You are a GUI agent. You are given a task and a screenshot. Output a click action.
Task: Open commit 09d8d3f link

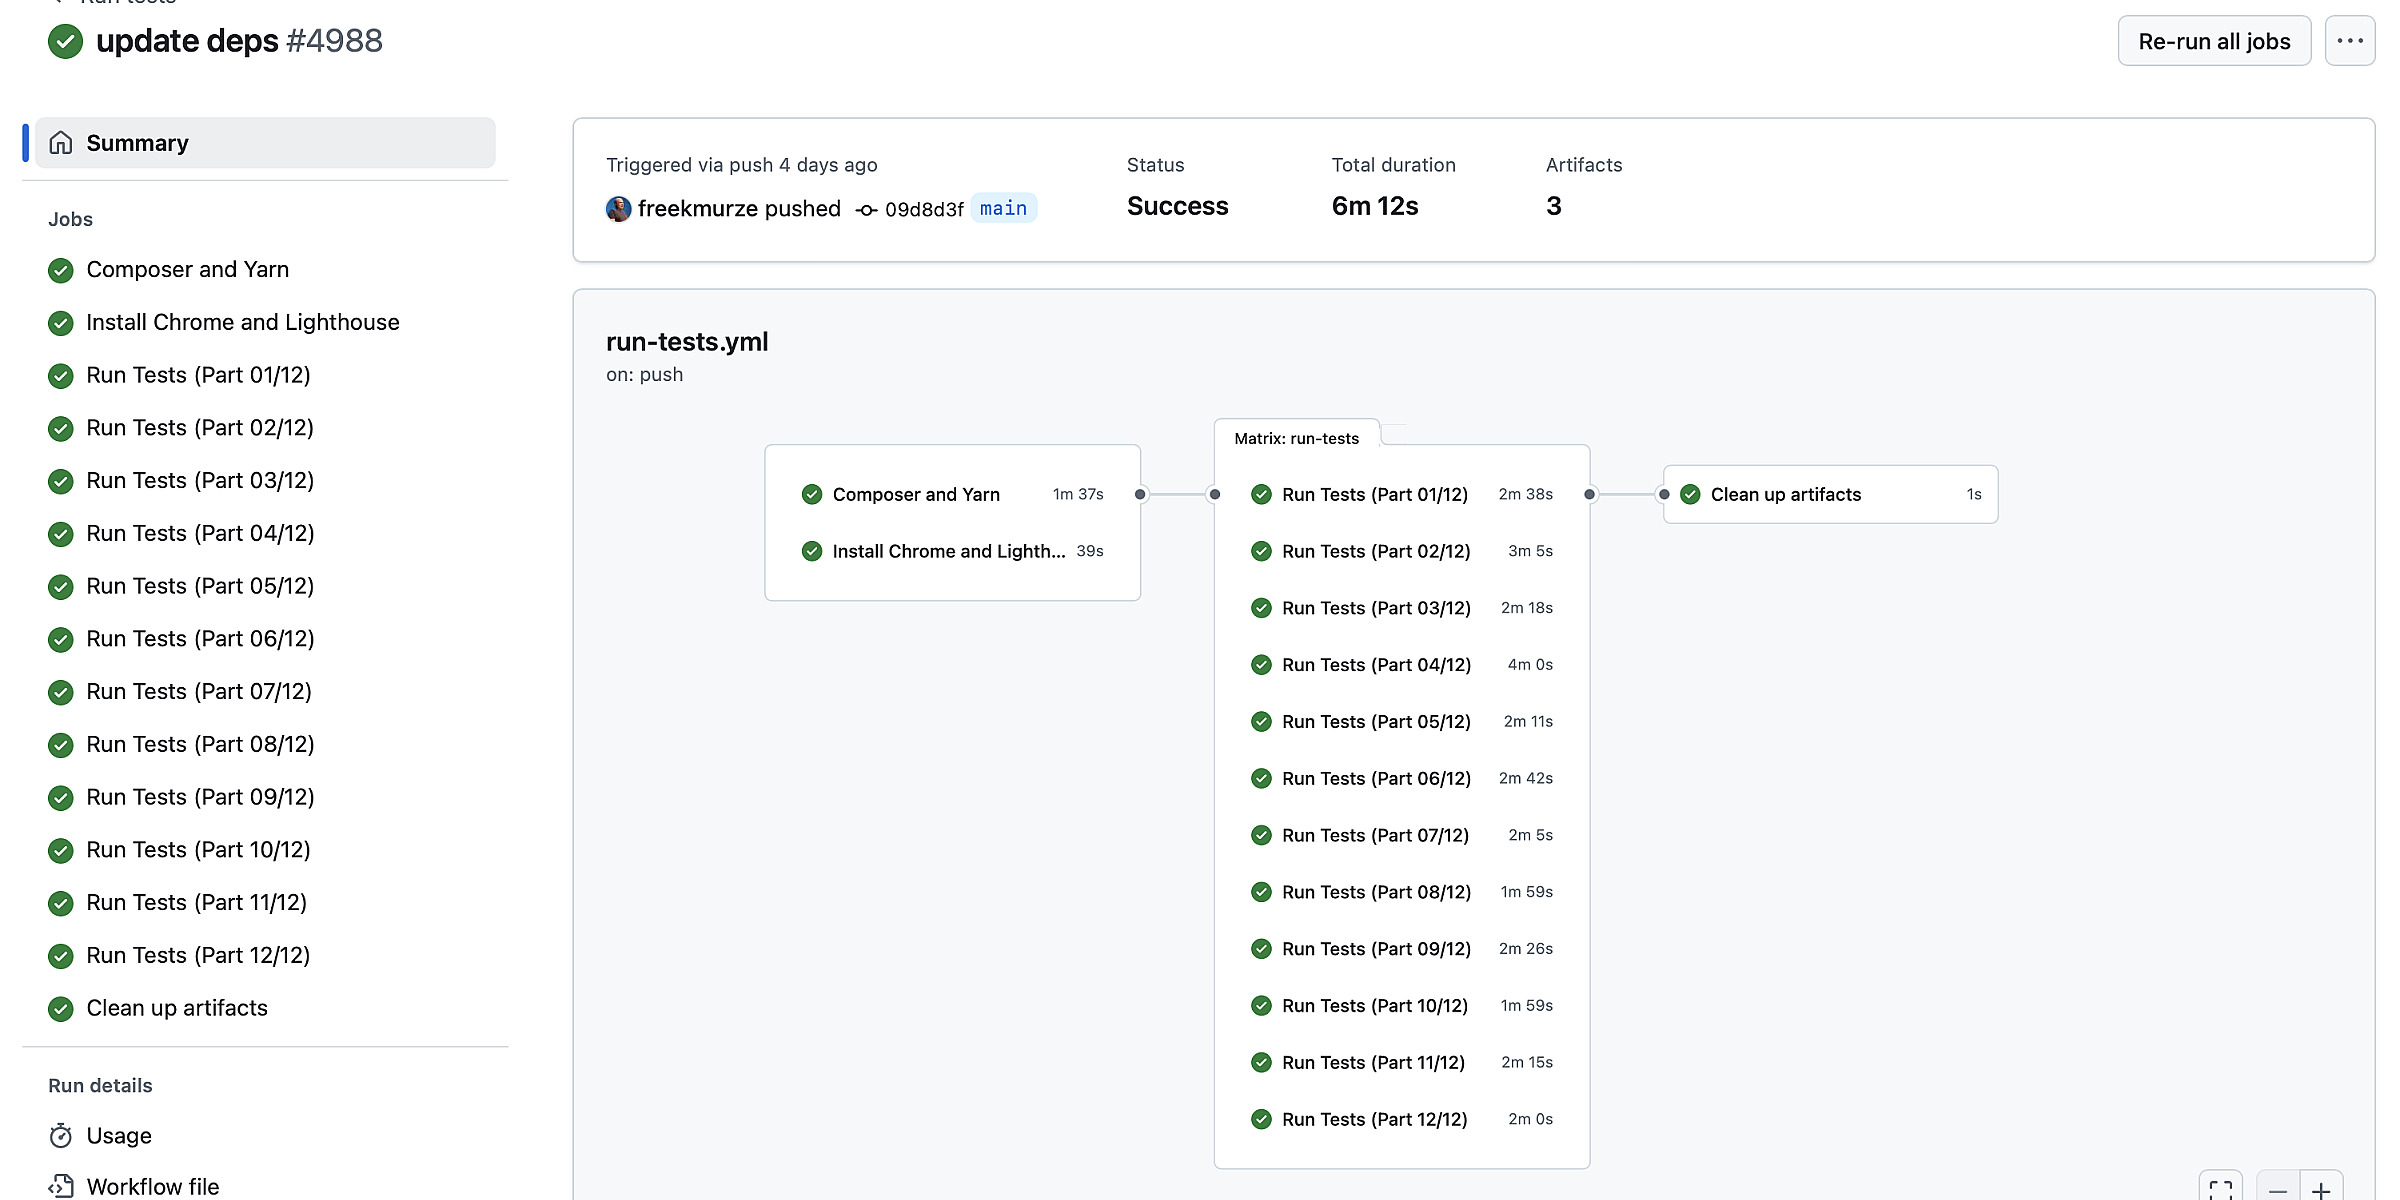pyautogui.click(x=923, y=209)
